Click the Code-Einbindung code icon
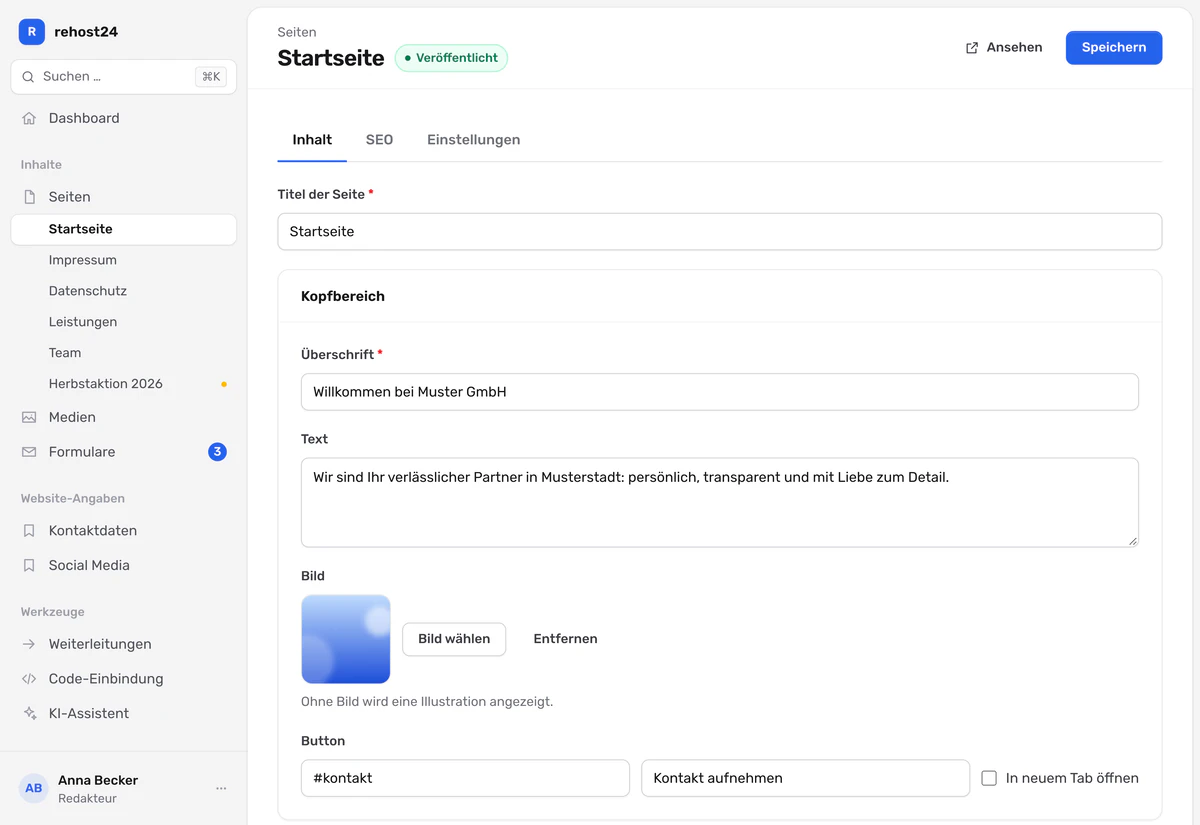The width and height of the screenshot is (1200, 825). pyautogui.click(x=29, y=679)
